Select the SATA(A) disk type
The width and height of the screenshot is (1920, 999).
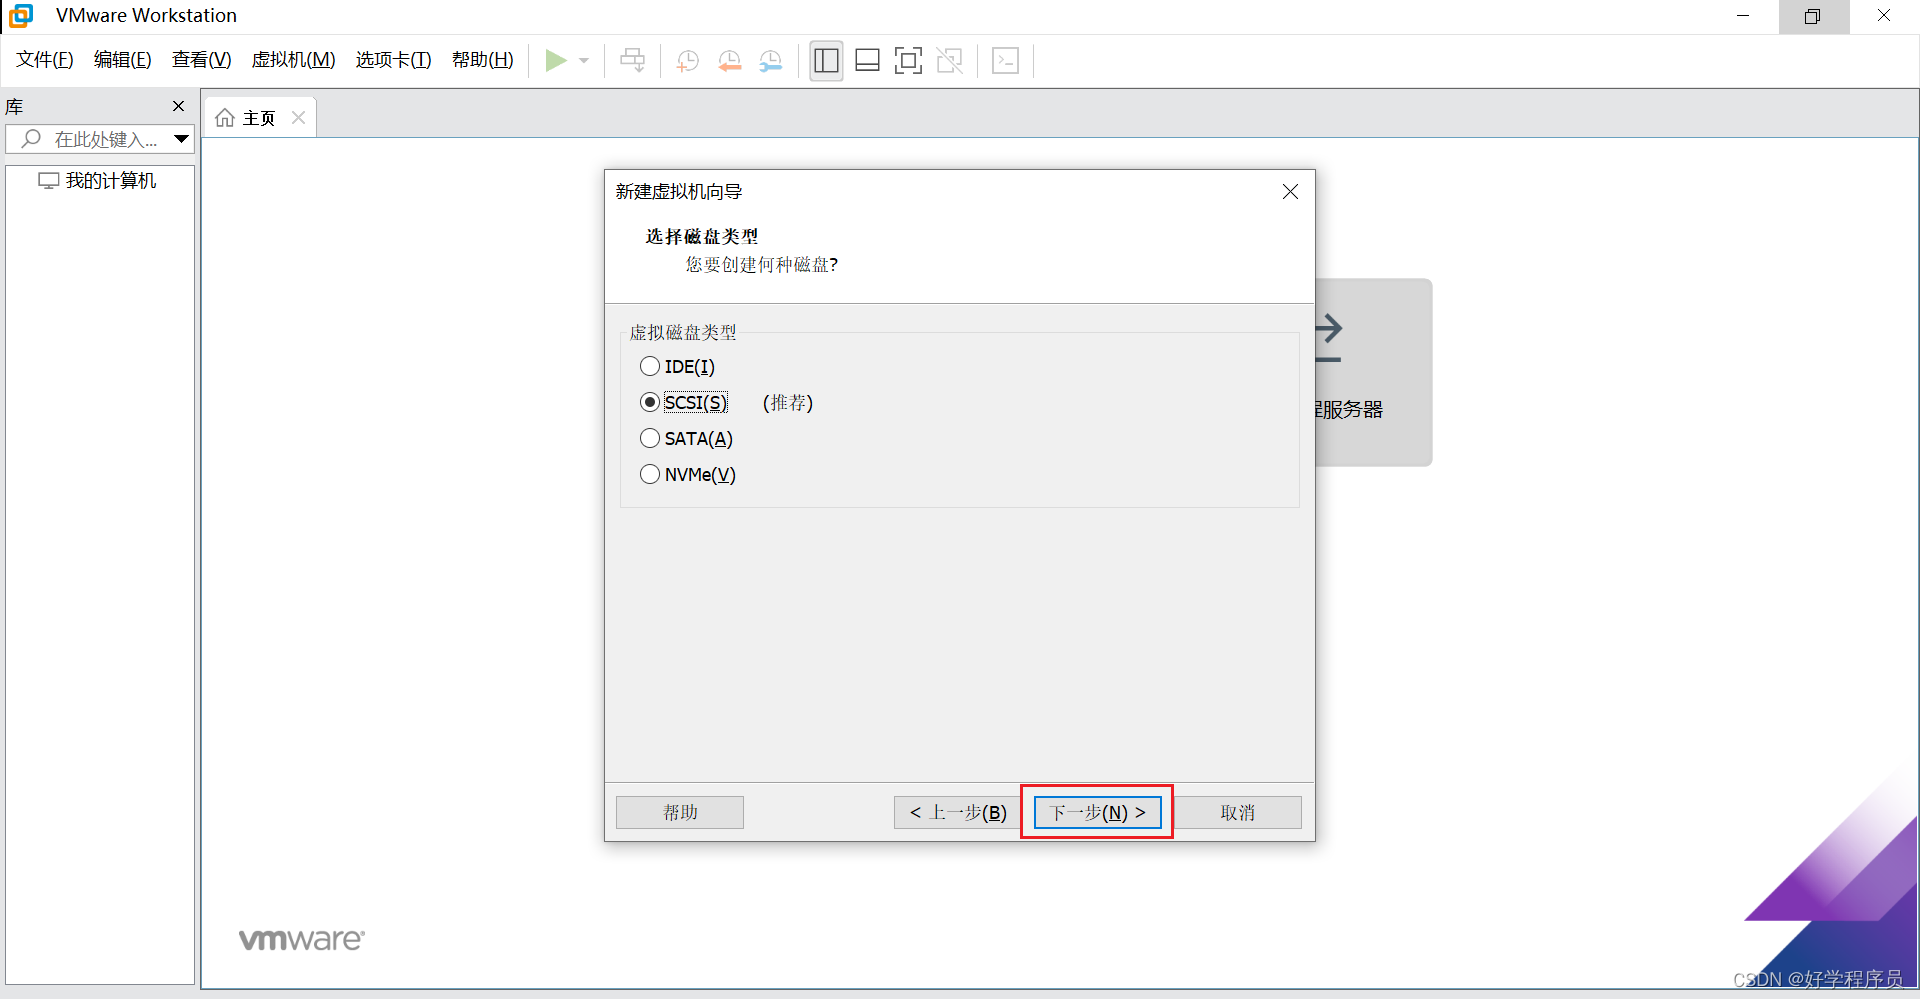tap(686, 439)
